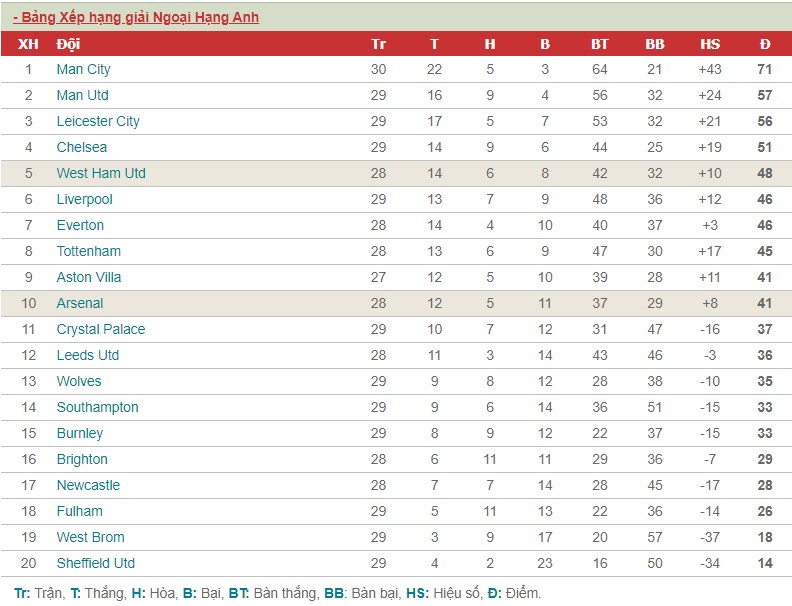Click the Đ points column header
Viewport: 792px width, 606px height.
(x=765, y=44)
